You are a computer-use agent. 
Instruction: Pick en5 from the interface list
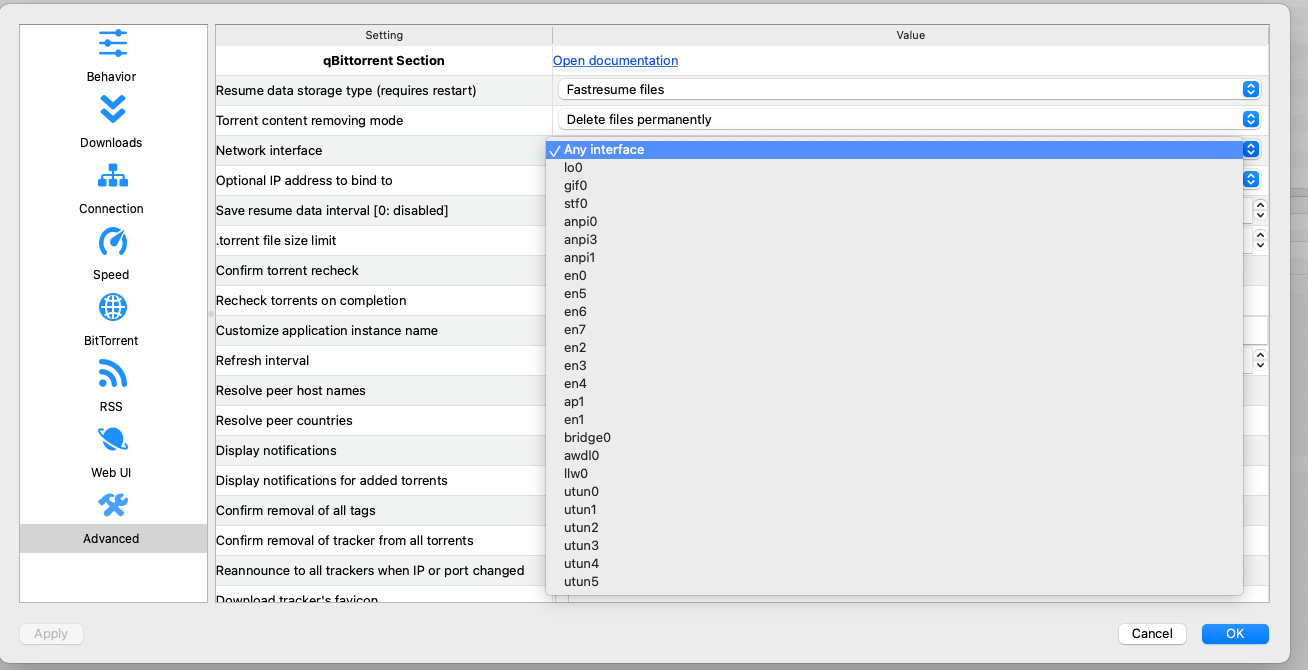[894, 294]
